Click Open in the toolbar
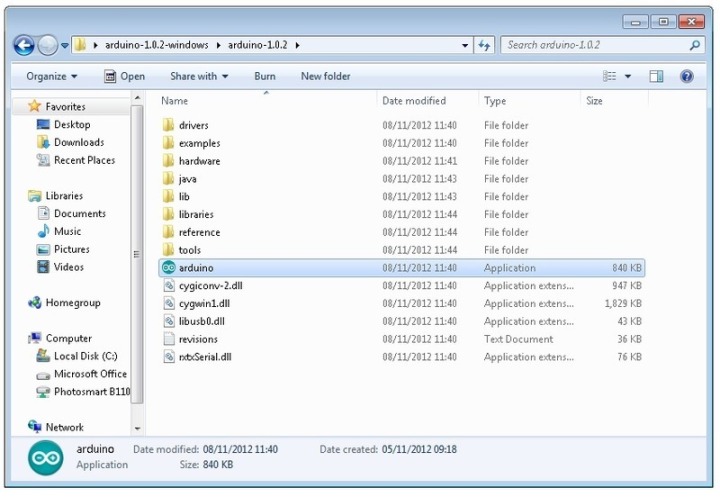The height and width of the screenshot is (497, 720). pos(124,76)
